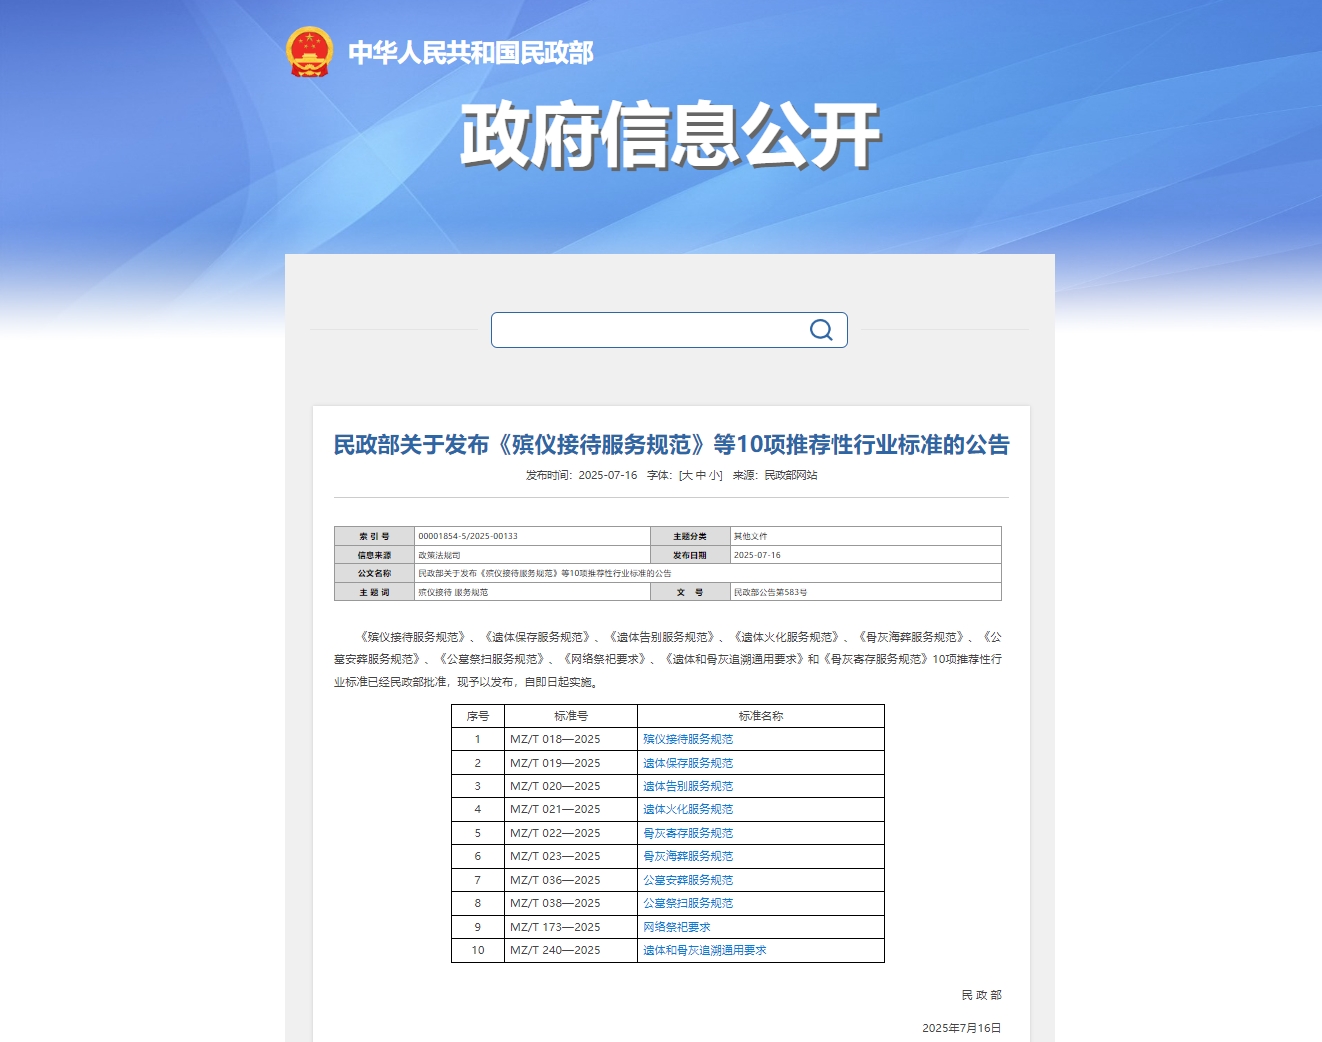Click standard number MZ/T 022—2025
Screen dimensions: 1322x1042
[555, 833]
